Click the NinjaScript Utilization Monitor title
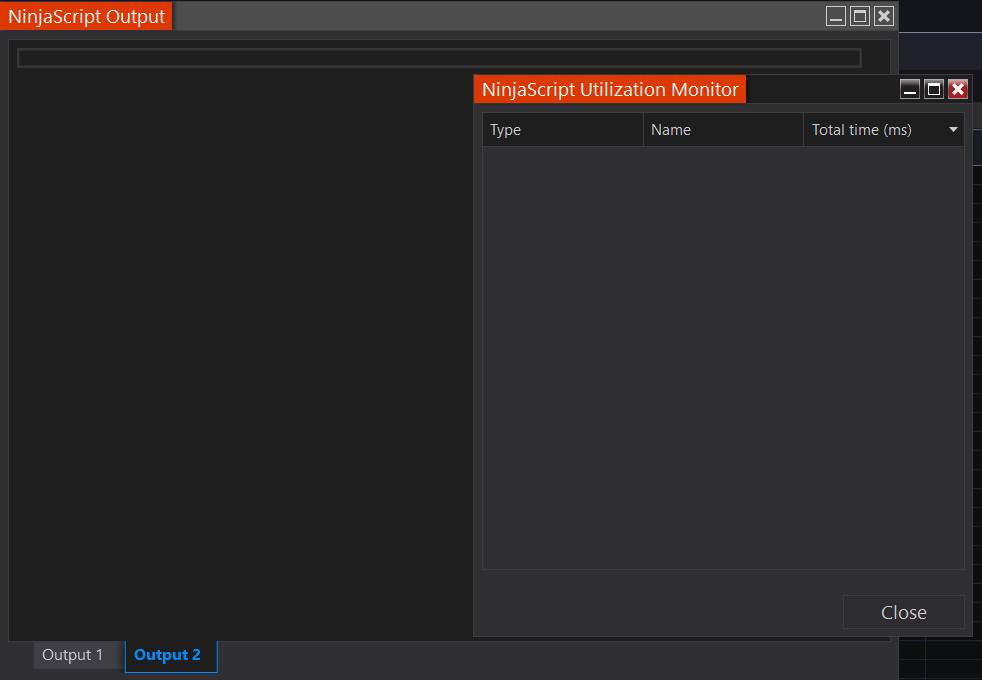Image resolution: width=982 pixels, height=680 pixels. tap(610, 90)
